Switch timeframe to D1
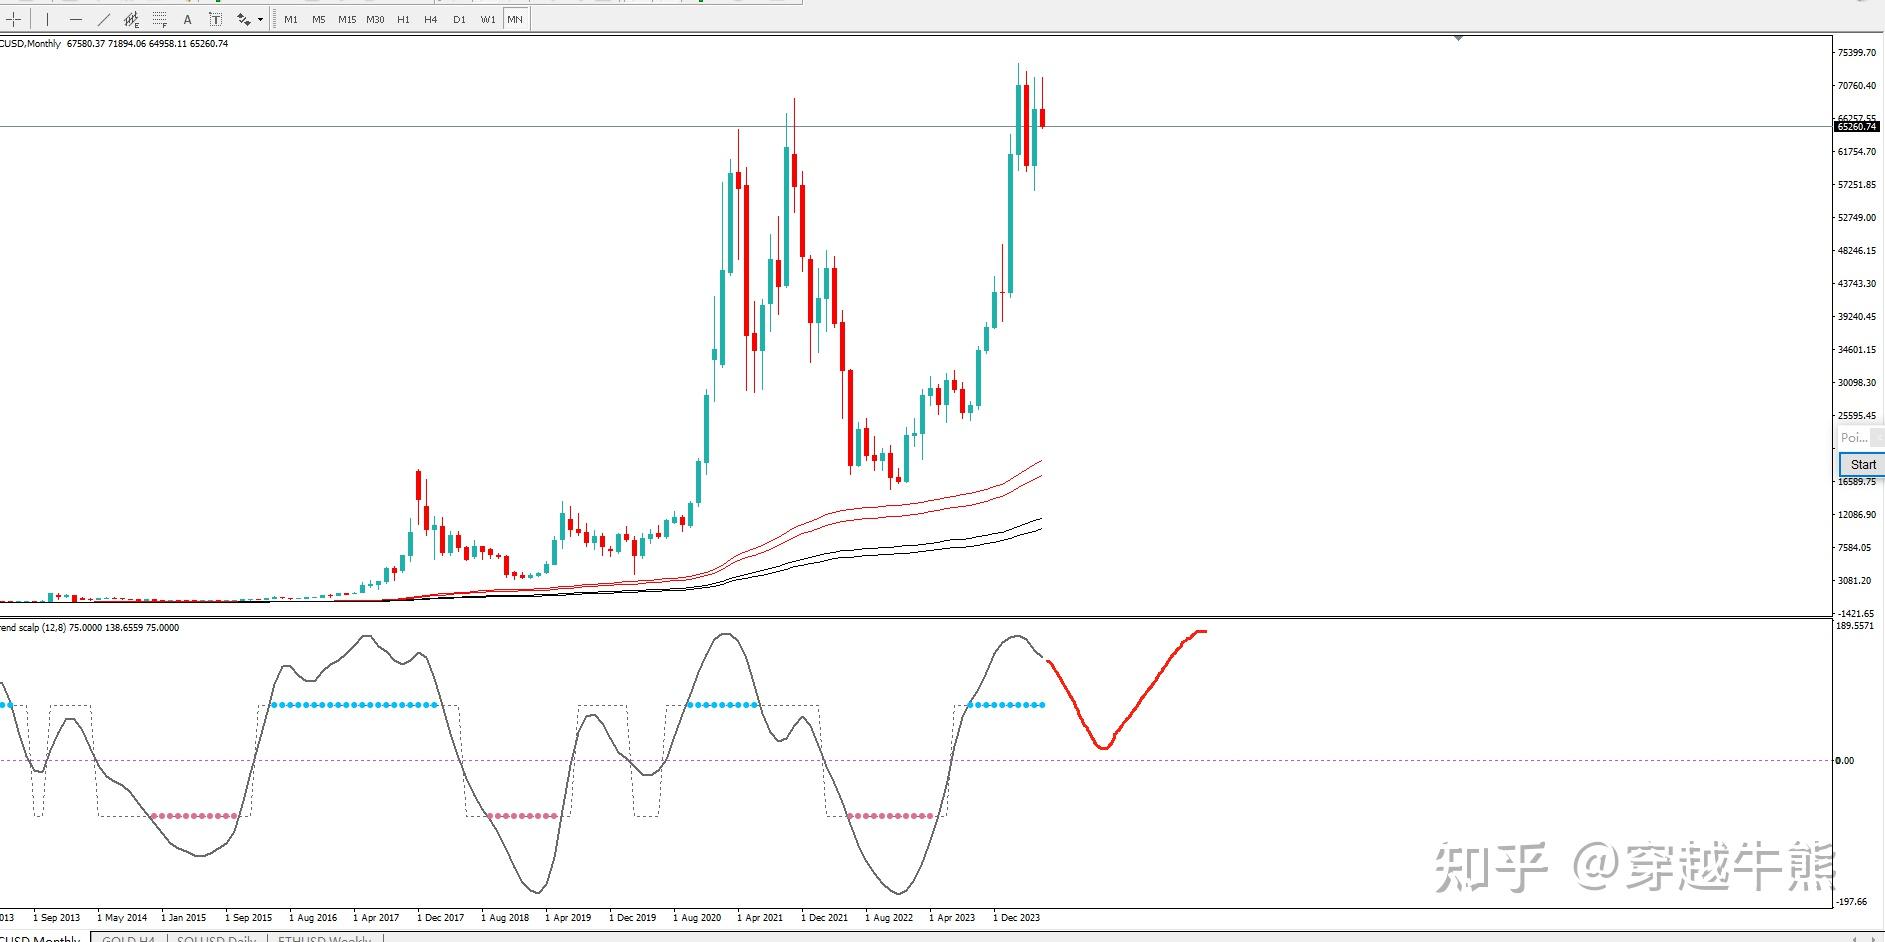This screenshot has height=942, width=1885. coord(459,19)
